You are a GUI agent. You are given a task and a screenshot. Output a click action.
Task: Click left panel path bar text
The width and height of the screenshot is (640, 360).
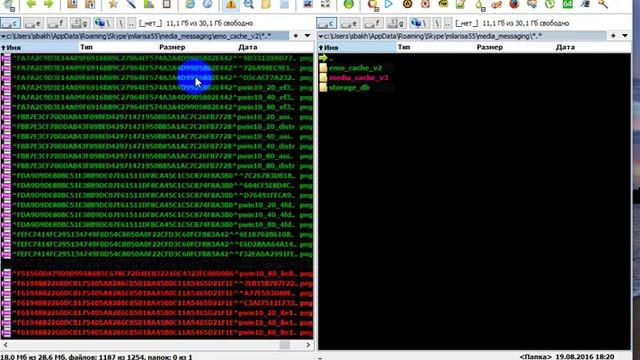139,36
